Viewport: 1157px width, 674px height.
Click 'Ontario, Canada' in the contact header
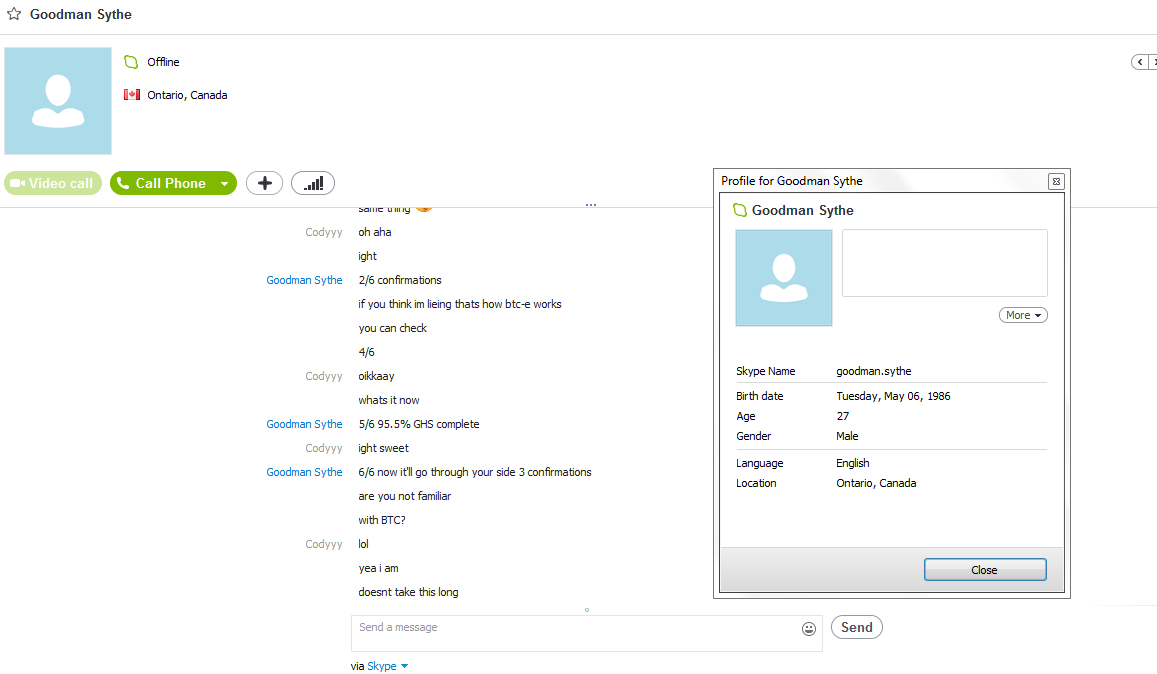click(x=187, y=95)
